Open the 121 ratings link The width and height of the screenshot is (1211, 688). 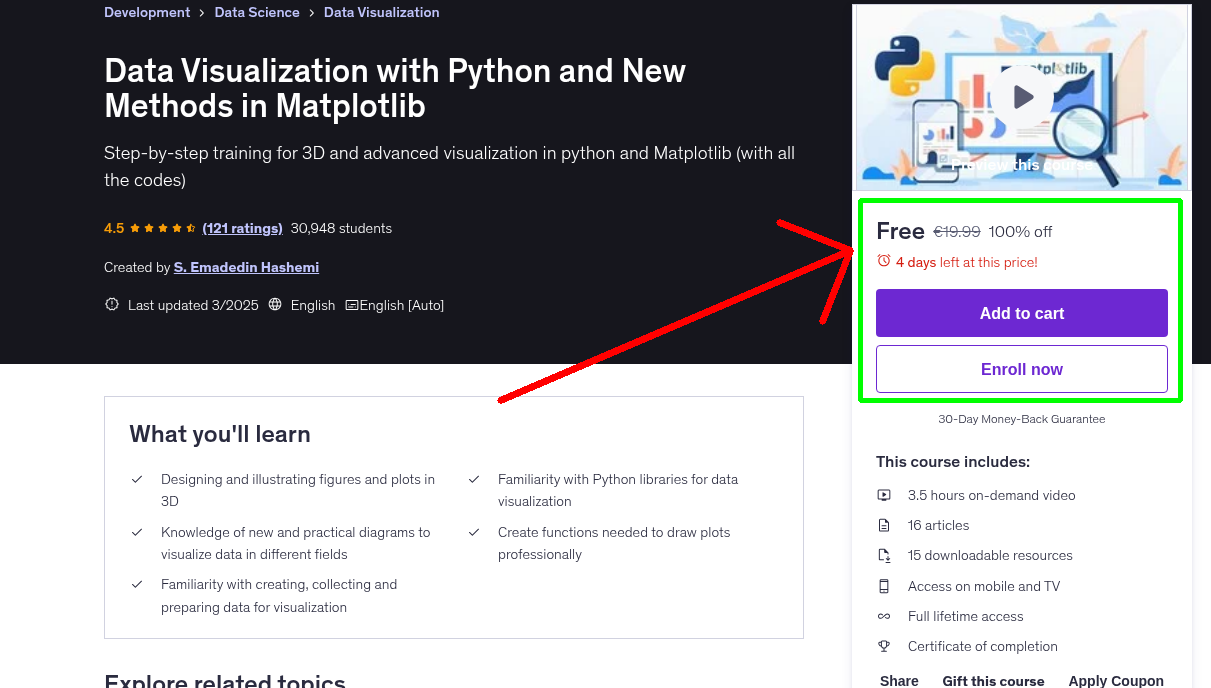click(242, 228)
